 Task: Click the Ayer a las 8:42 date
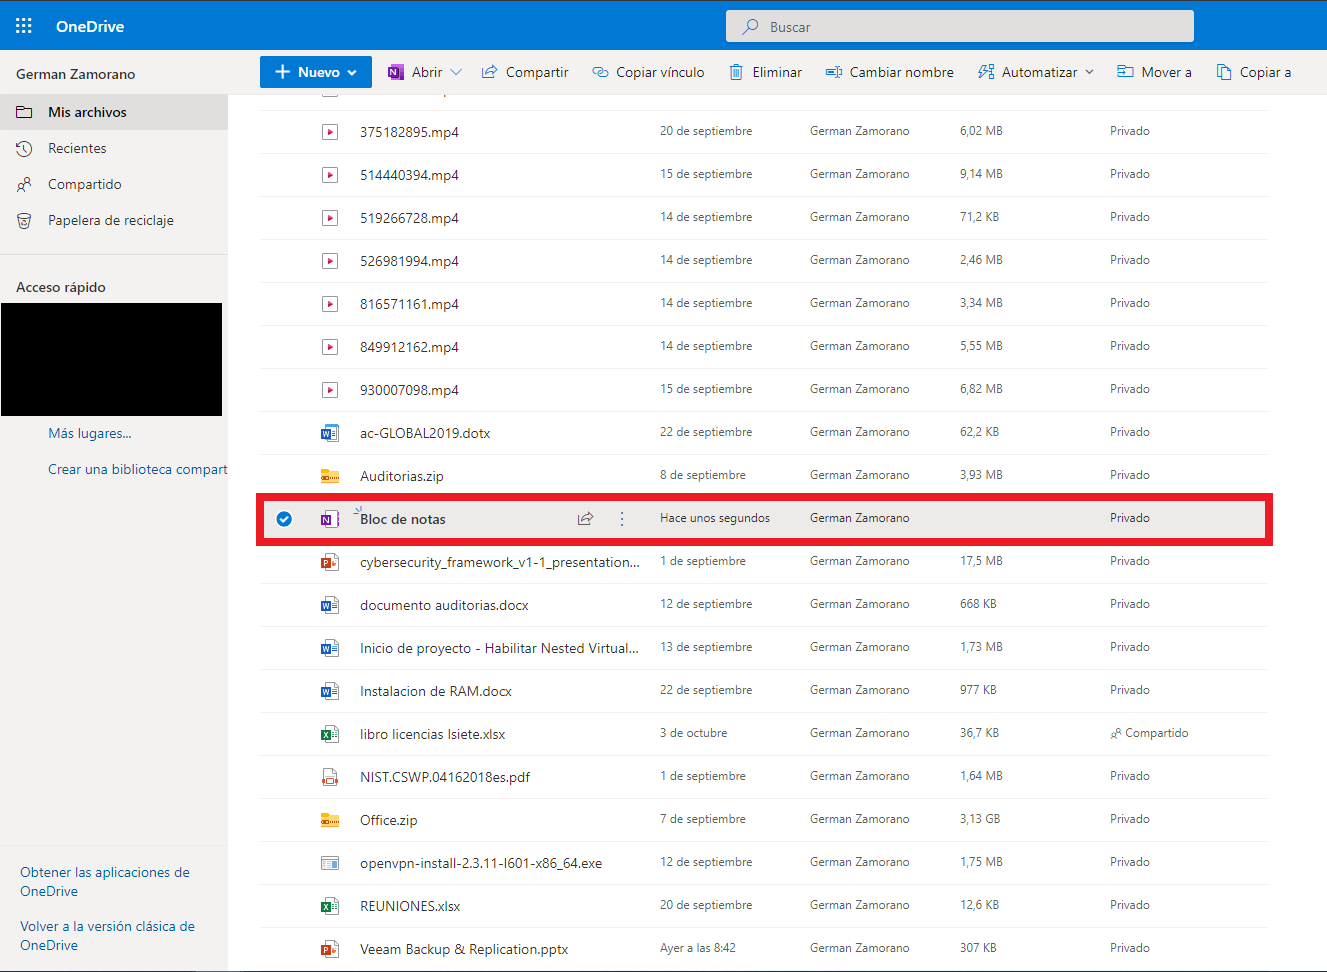pyautogui.click(x=698, y=948)
